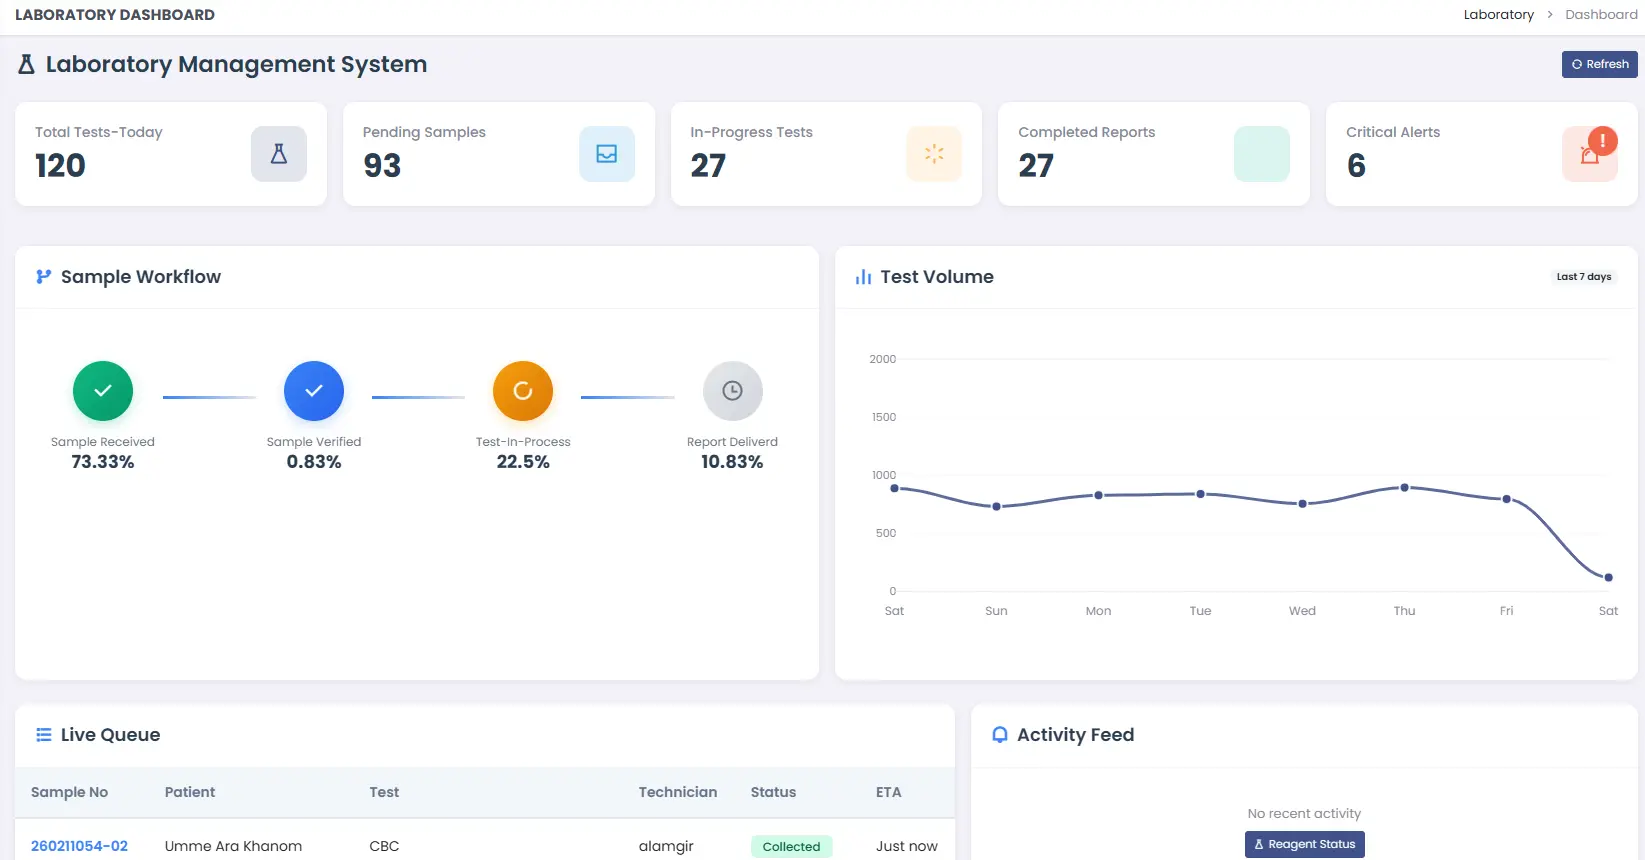Click the Technician column header
The height and width of the screenshot is (860, 1645).
678,792
